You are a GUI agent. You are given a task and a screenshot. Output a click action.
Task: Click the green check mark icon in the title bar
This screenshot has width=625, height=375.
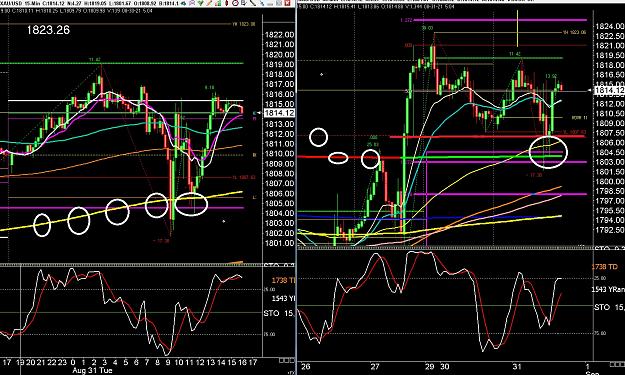tap(200, 3)
